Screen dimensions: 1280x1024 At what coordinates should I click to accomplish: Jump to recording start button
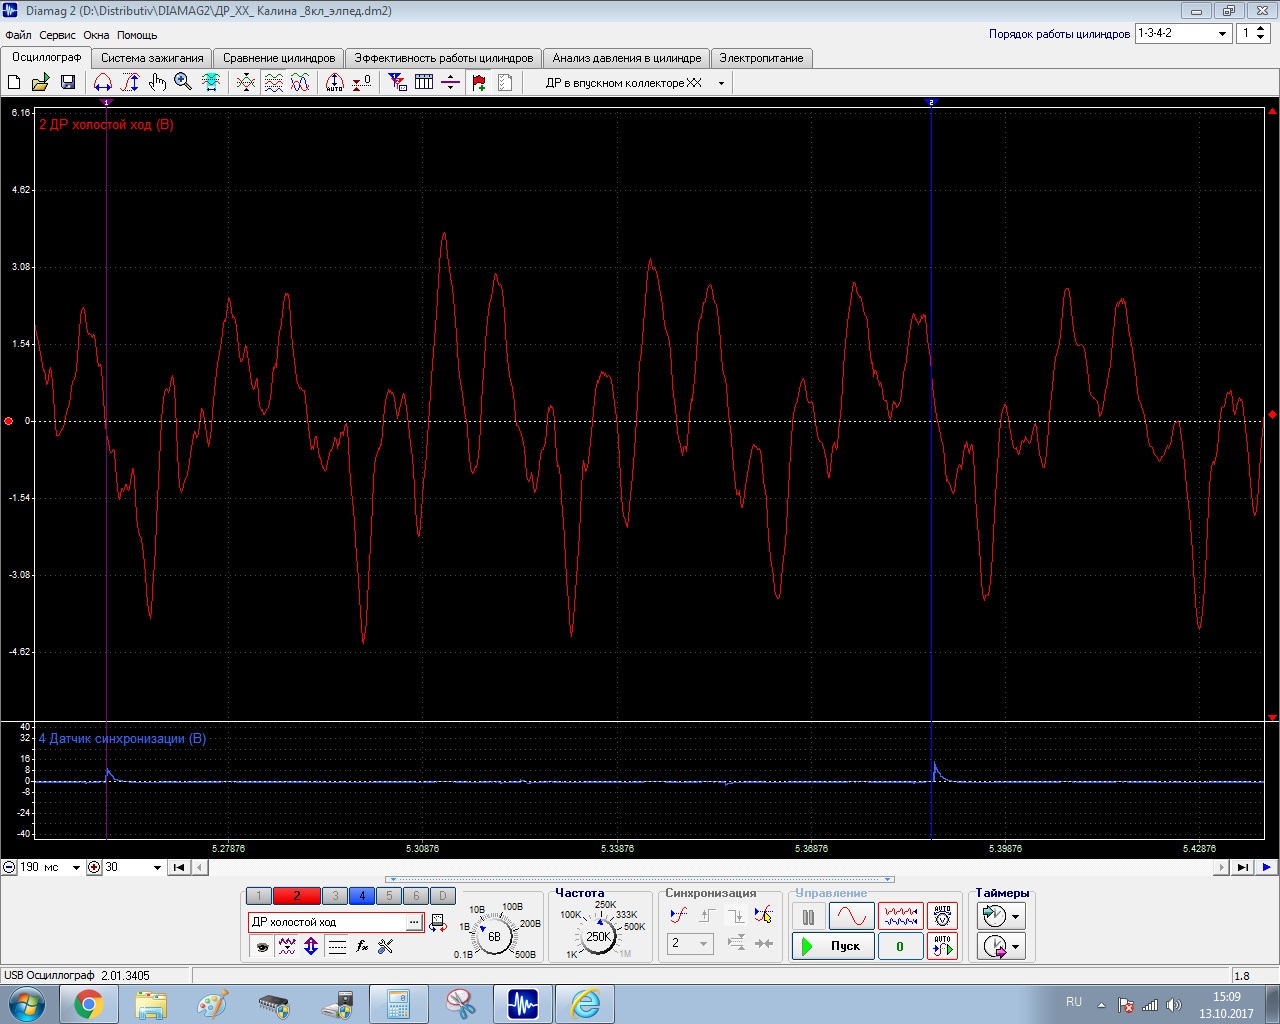click(179, 867)
